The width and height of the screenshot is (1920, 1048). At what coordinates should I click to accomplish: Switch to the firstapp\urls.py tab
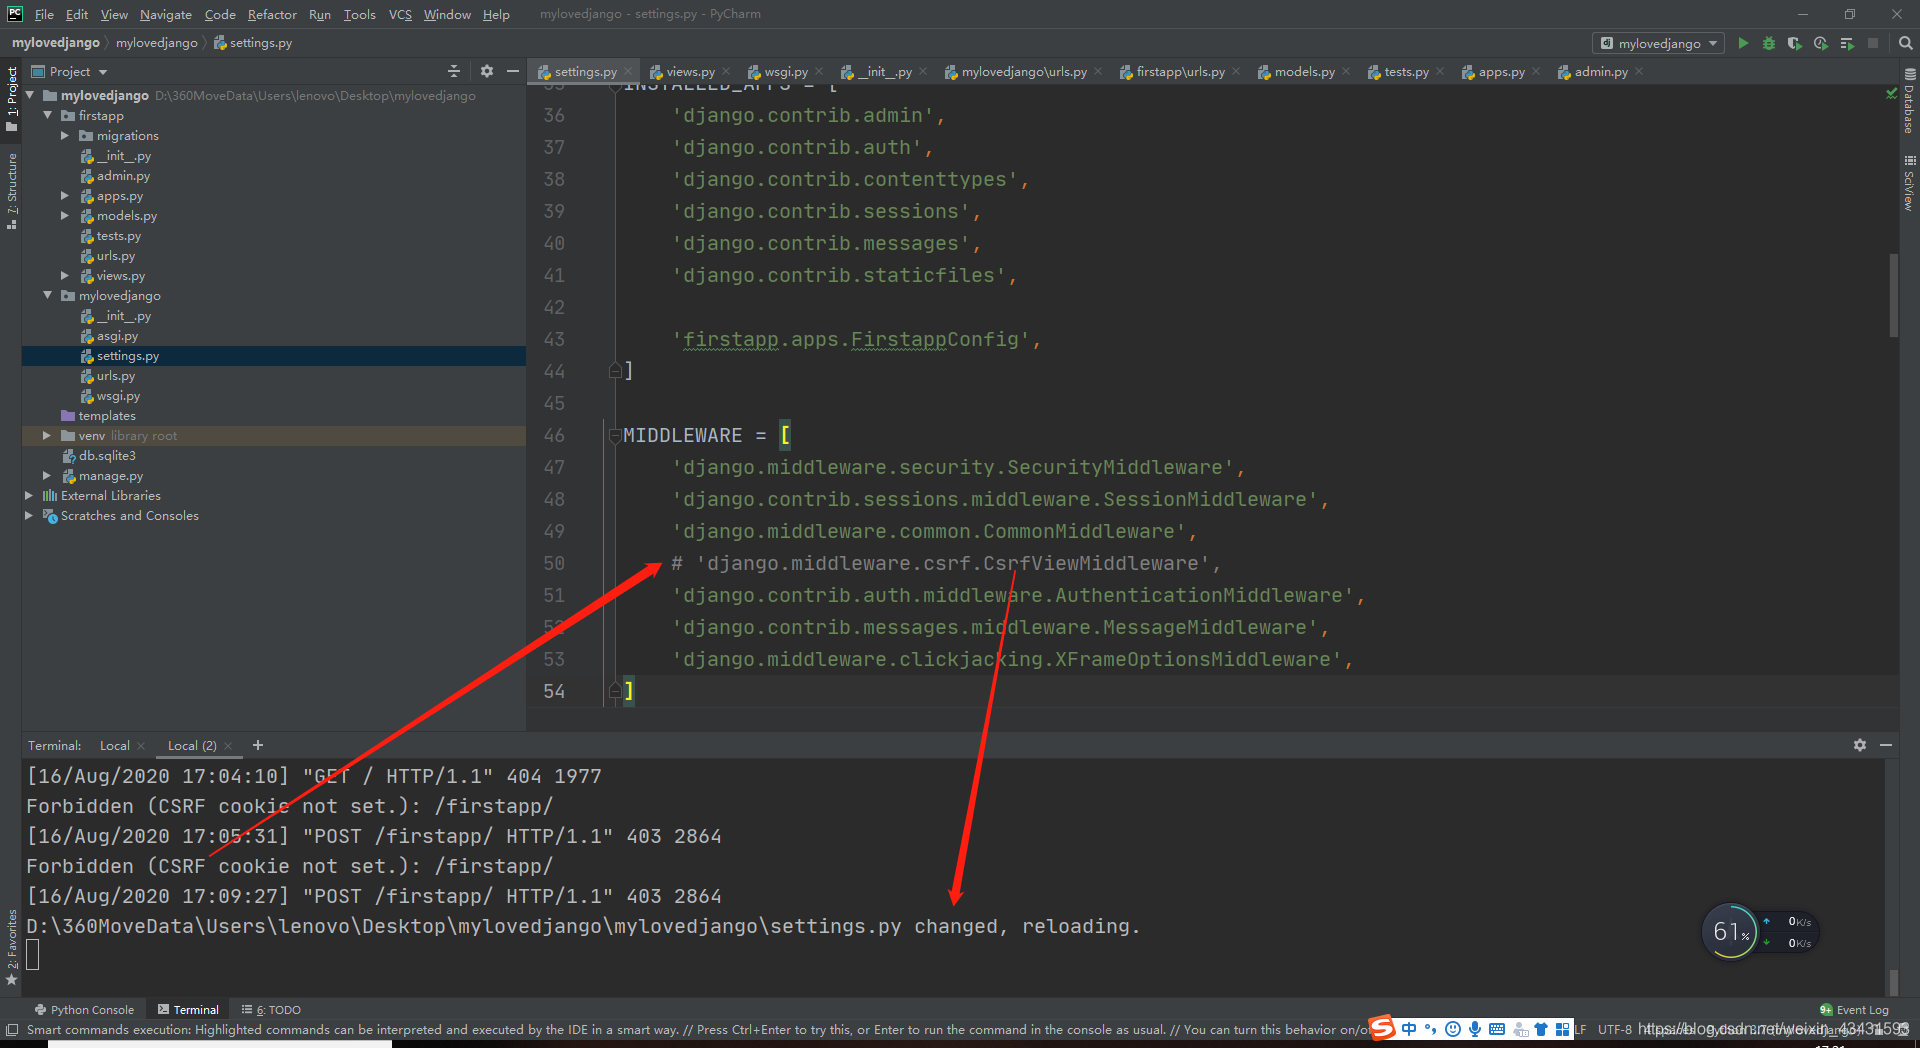tap(1179, 72)
